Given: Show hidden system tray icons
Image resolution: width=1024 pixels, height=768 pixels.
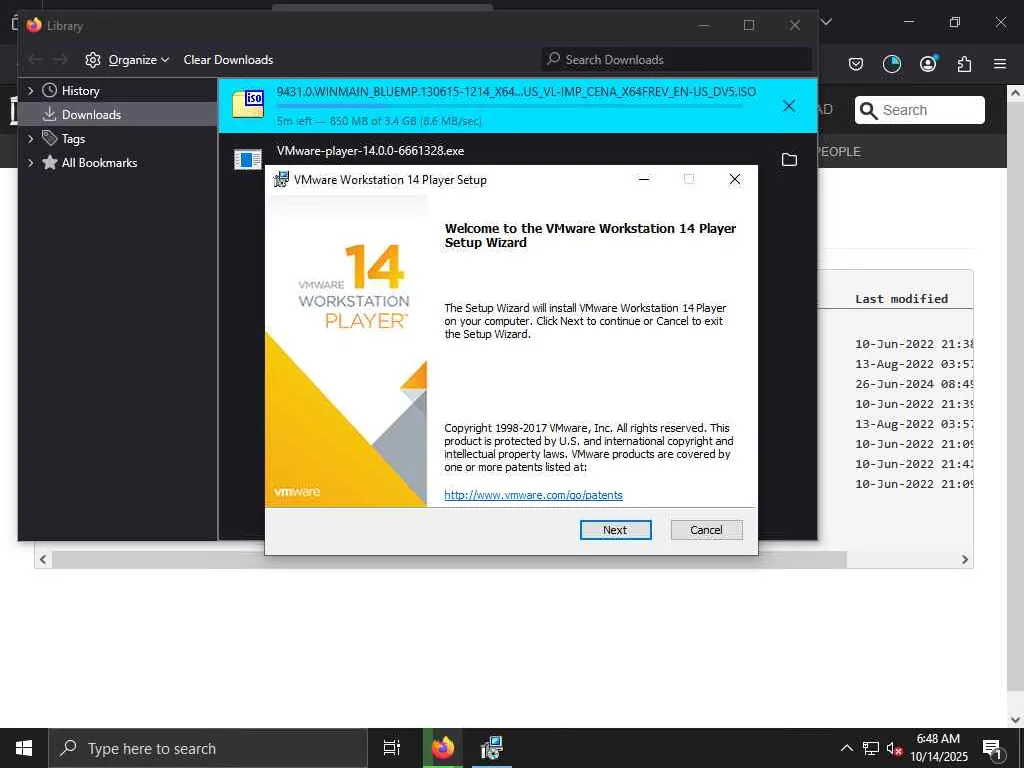Looking at the screenshot, I should coord(846,748).
